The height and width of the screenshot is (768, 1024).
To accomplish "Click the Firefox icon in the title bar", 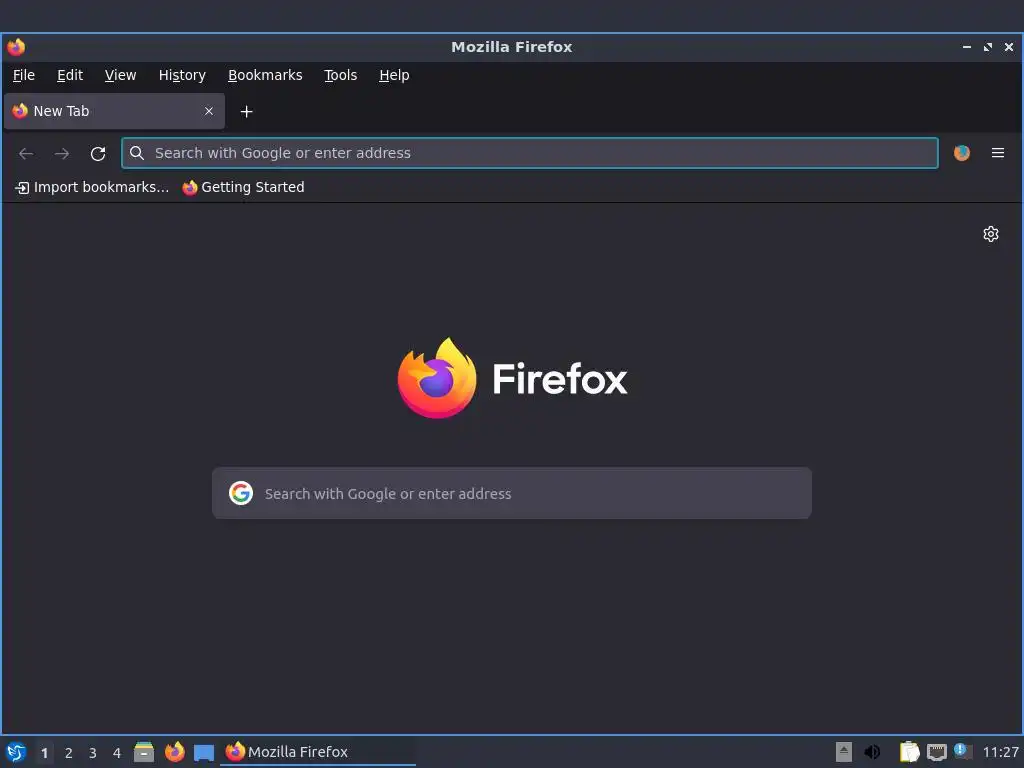I will 16,47.
